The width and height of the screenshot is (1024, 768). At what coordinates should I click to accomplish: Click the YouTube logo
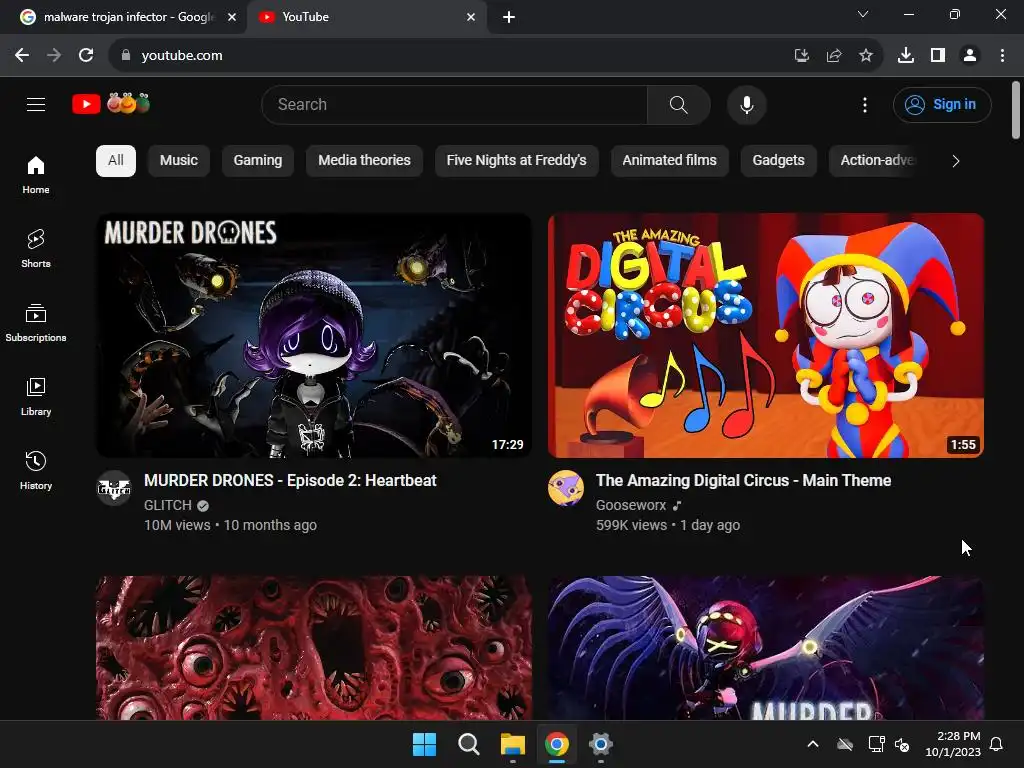[x=111, y=104]
